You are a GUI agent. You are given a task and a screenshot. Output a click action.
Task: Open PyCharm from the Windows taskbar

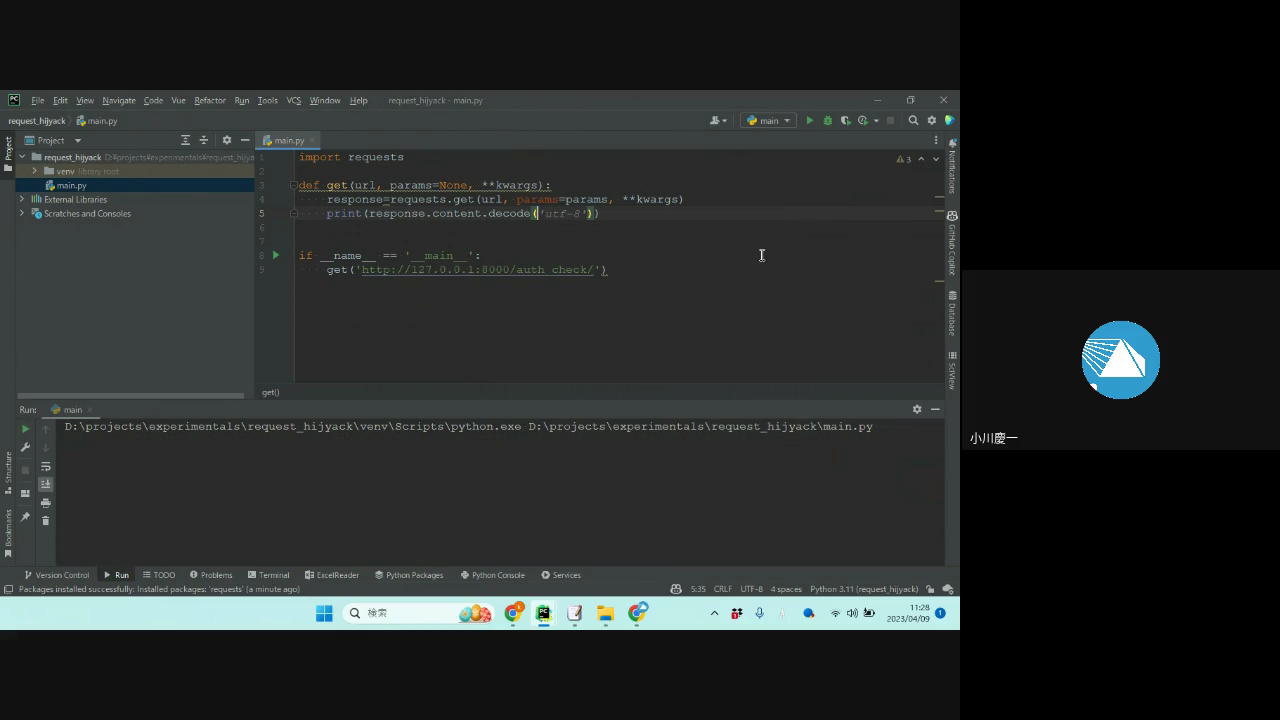point(543,613)
